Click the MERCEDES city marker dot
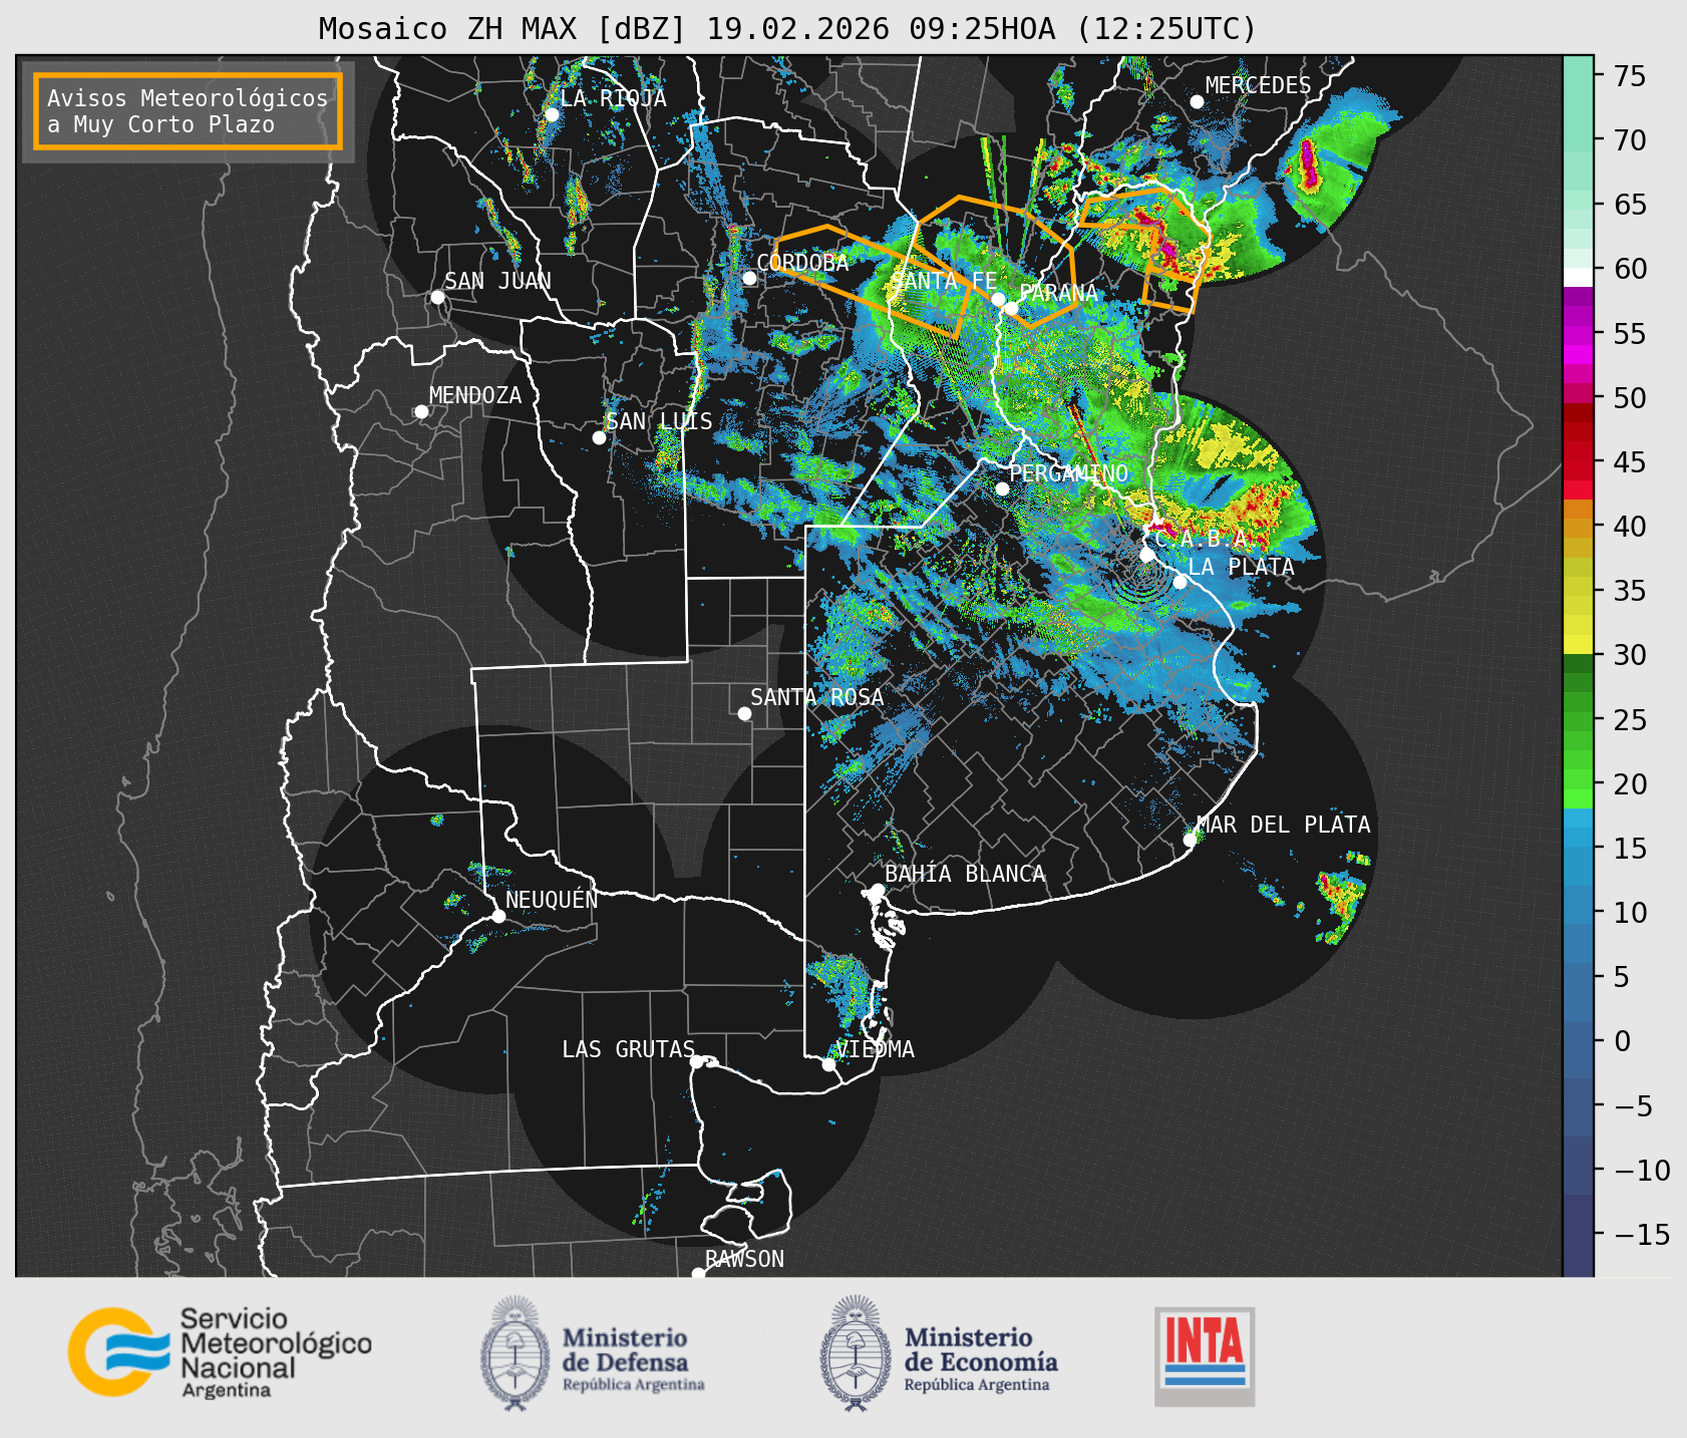The height and width of the screenshot is (1438, 1687). [x=1196, y=102]
